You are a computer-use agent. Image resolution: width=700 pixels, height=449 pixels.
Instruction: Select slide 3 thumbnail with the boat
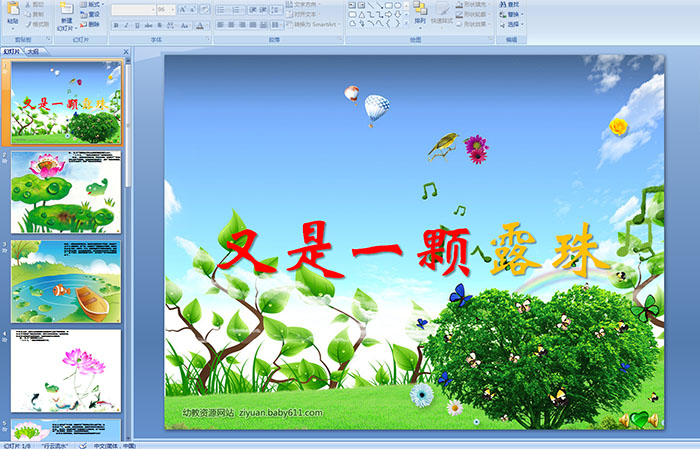point(66,281)
